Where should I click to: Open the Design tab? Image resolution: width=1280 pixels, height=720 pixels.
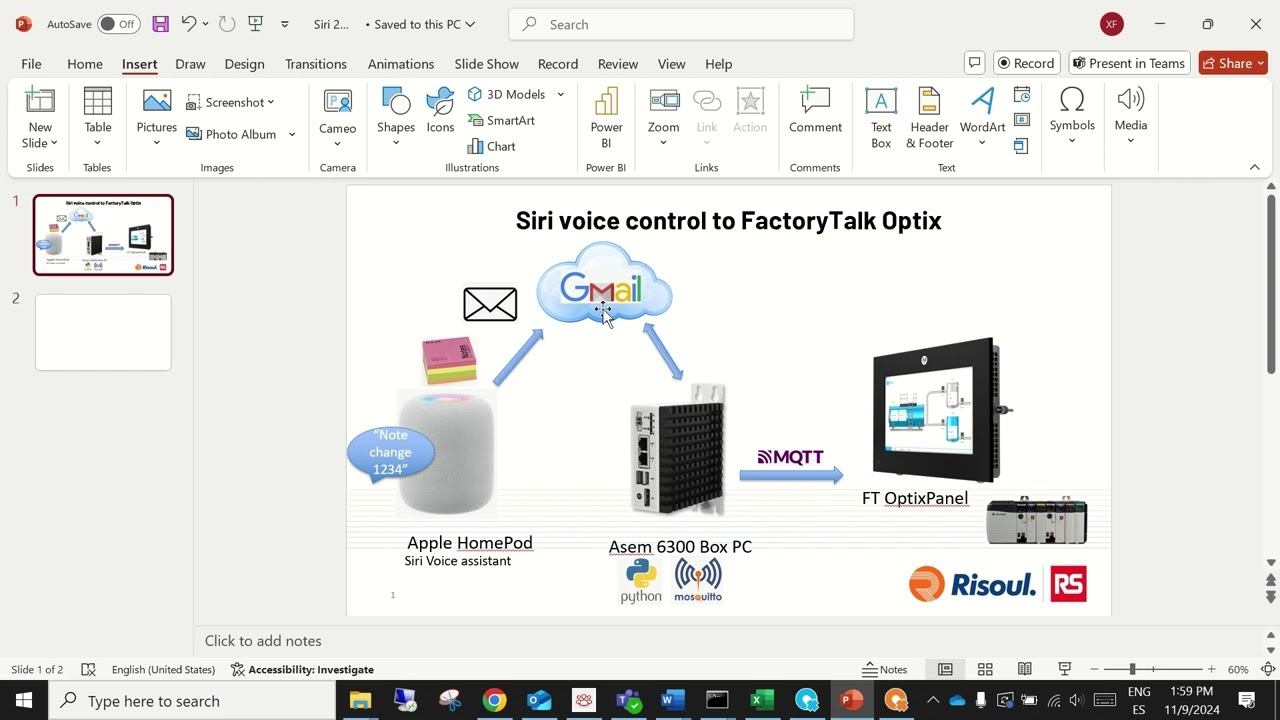244,63
